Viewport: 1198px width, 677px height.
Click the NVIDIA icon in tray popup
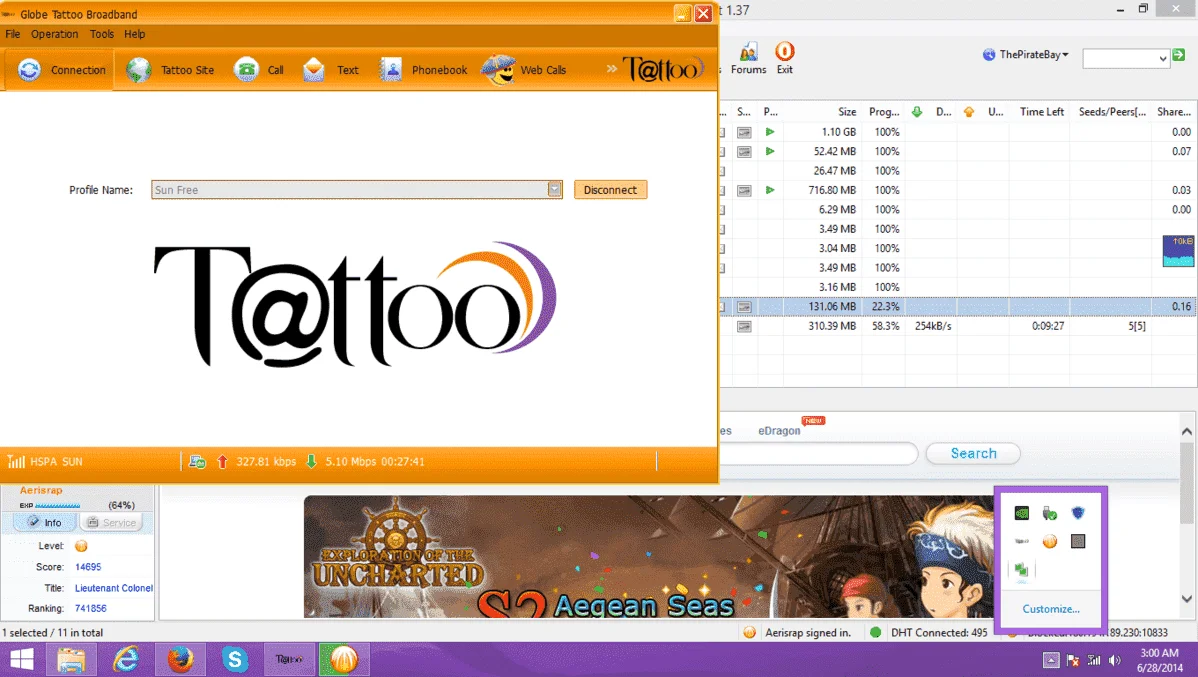(x=1022, y=513)
